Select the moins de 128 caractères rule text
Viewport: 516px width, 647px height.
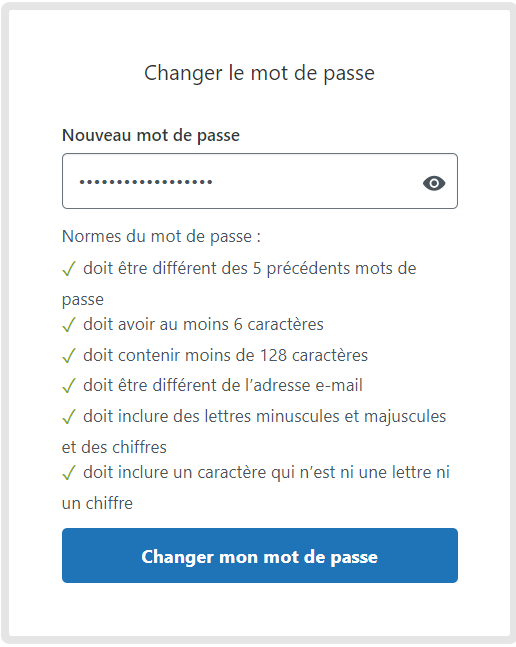(226, 355)
